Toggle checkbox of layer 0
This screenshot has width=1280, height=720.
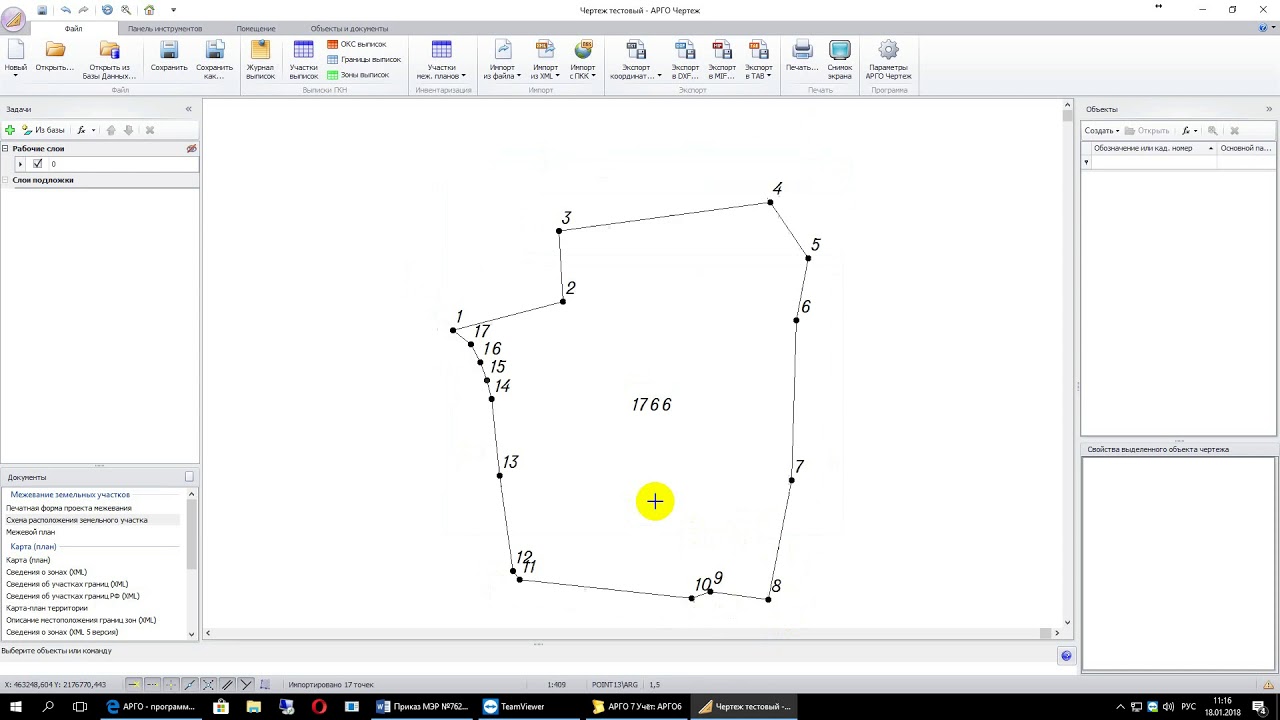pyautogui.click(x=37, y=164)
